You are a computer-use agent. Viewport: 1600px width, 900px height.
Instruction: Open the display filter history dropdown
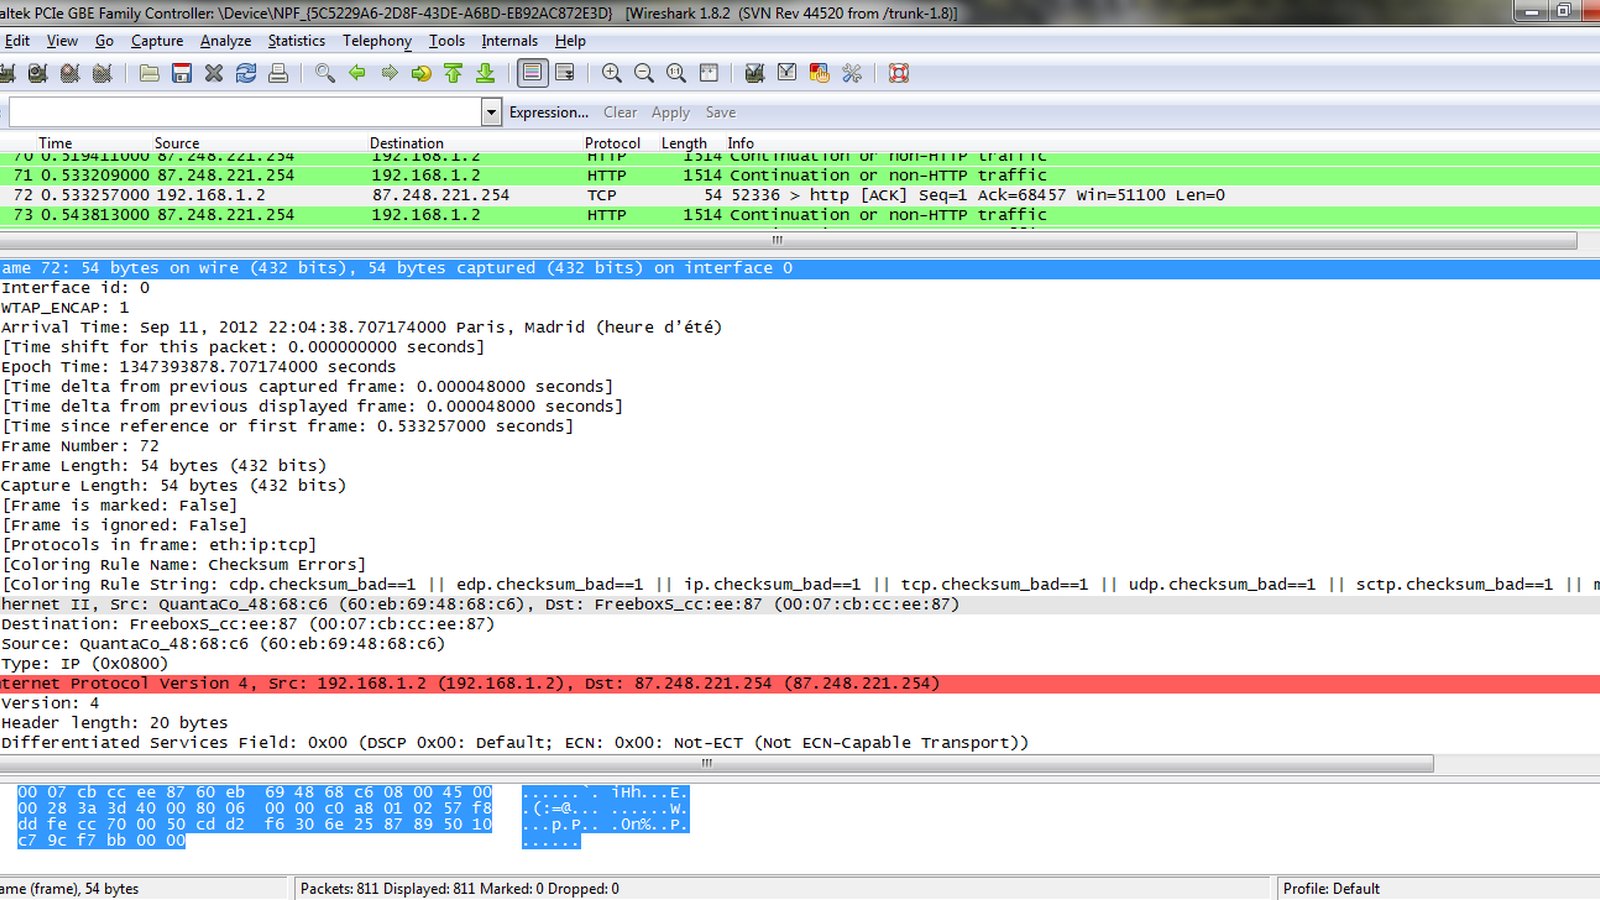point(491,113)
